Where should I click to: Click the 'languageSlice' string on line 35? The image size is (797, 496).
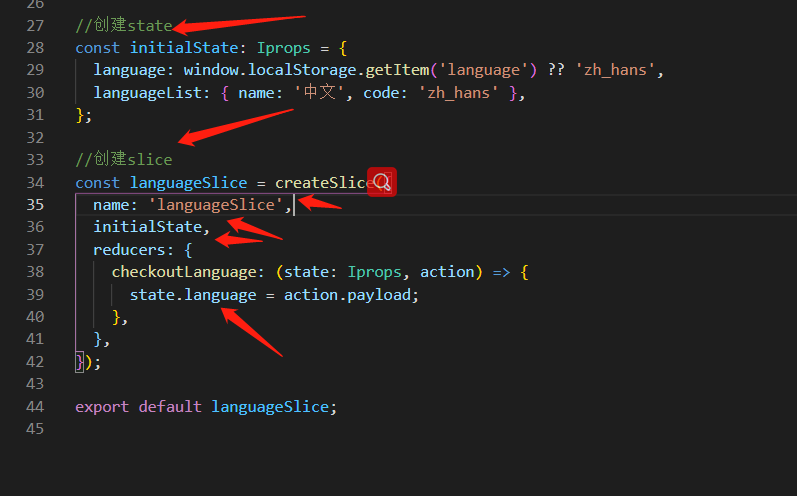(216, 205)
